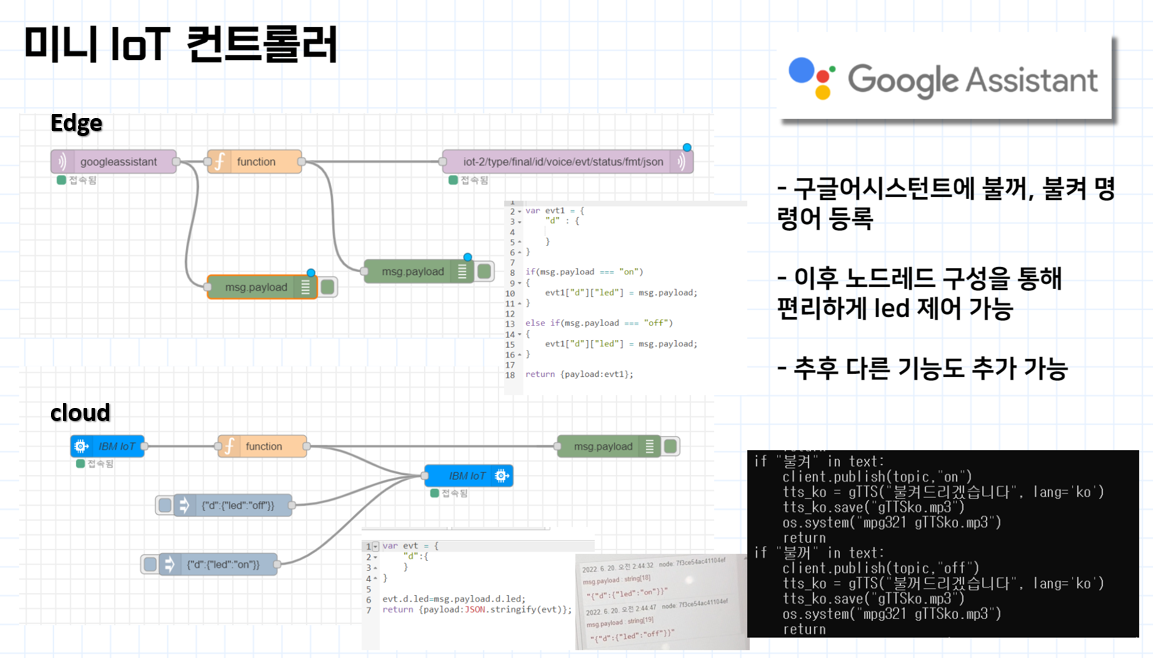Click the gear icon on the IBM IoT input node

[x=79, y=446]
